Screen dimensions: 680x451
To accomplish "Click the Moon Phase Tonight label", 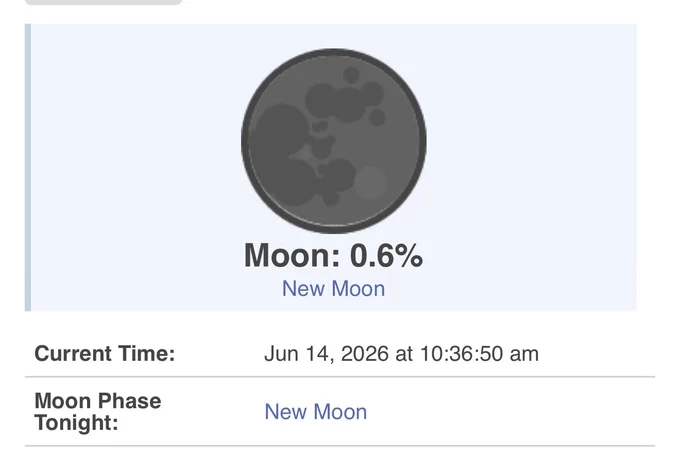I will pos(98,412).
